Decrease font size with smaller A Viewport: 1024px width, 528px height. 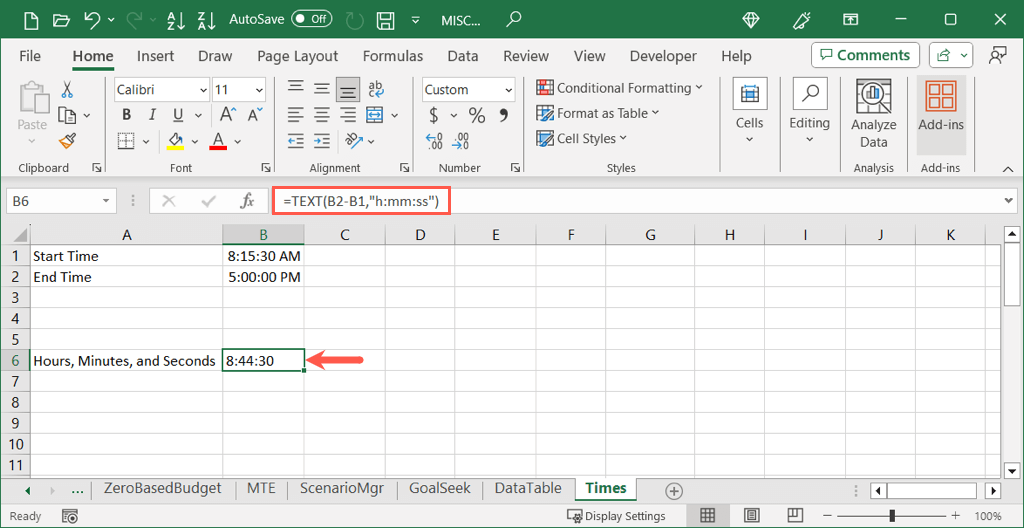click(253, 116)
